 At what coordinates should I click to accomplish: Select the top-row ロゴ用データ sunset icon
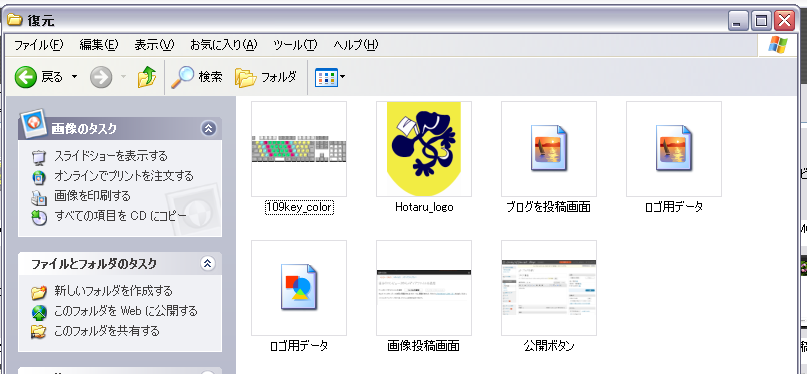[x=674, y=149]
